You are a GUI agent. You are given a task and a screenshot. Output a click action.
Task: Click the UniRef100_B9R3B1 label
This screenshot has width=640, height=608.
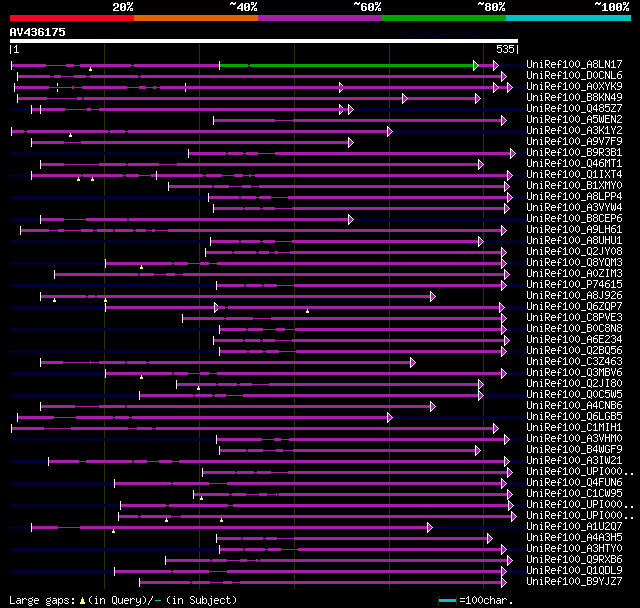574,152
